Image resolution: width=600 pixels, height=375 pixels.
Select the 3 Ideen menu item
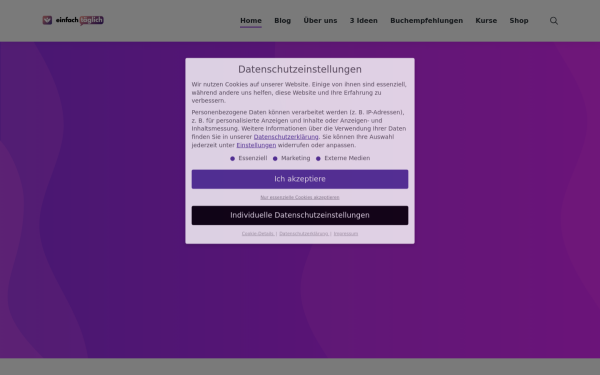(x=364, y=21)
